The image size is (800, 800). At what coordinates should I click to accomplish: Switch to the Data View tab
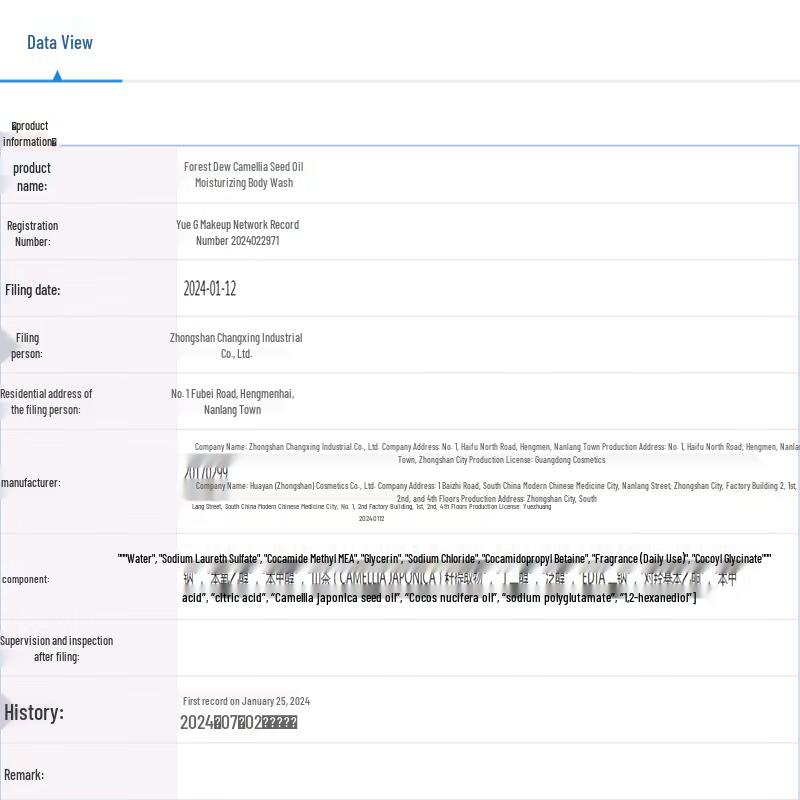click(60, 42)
